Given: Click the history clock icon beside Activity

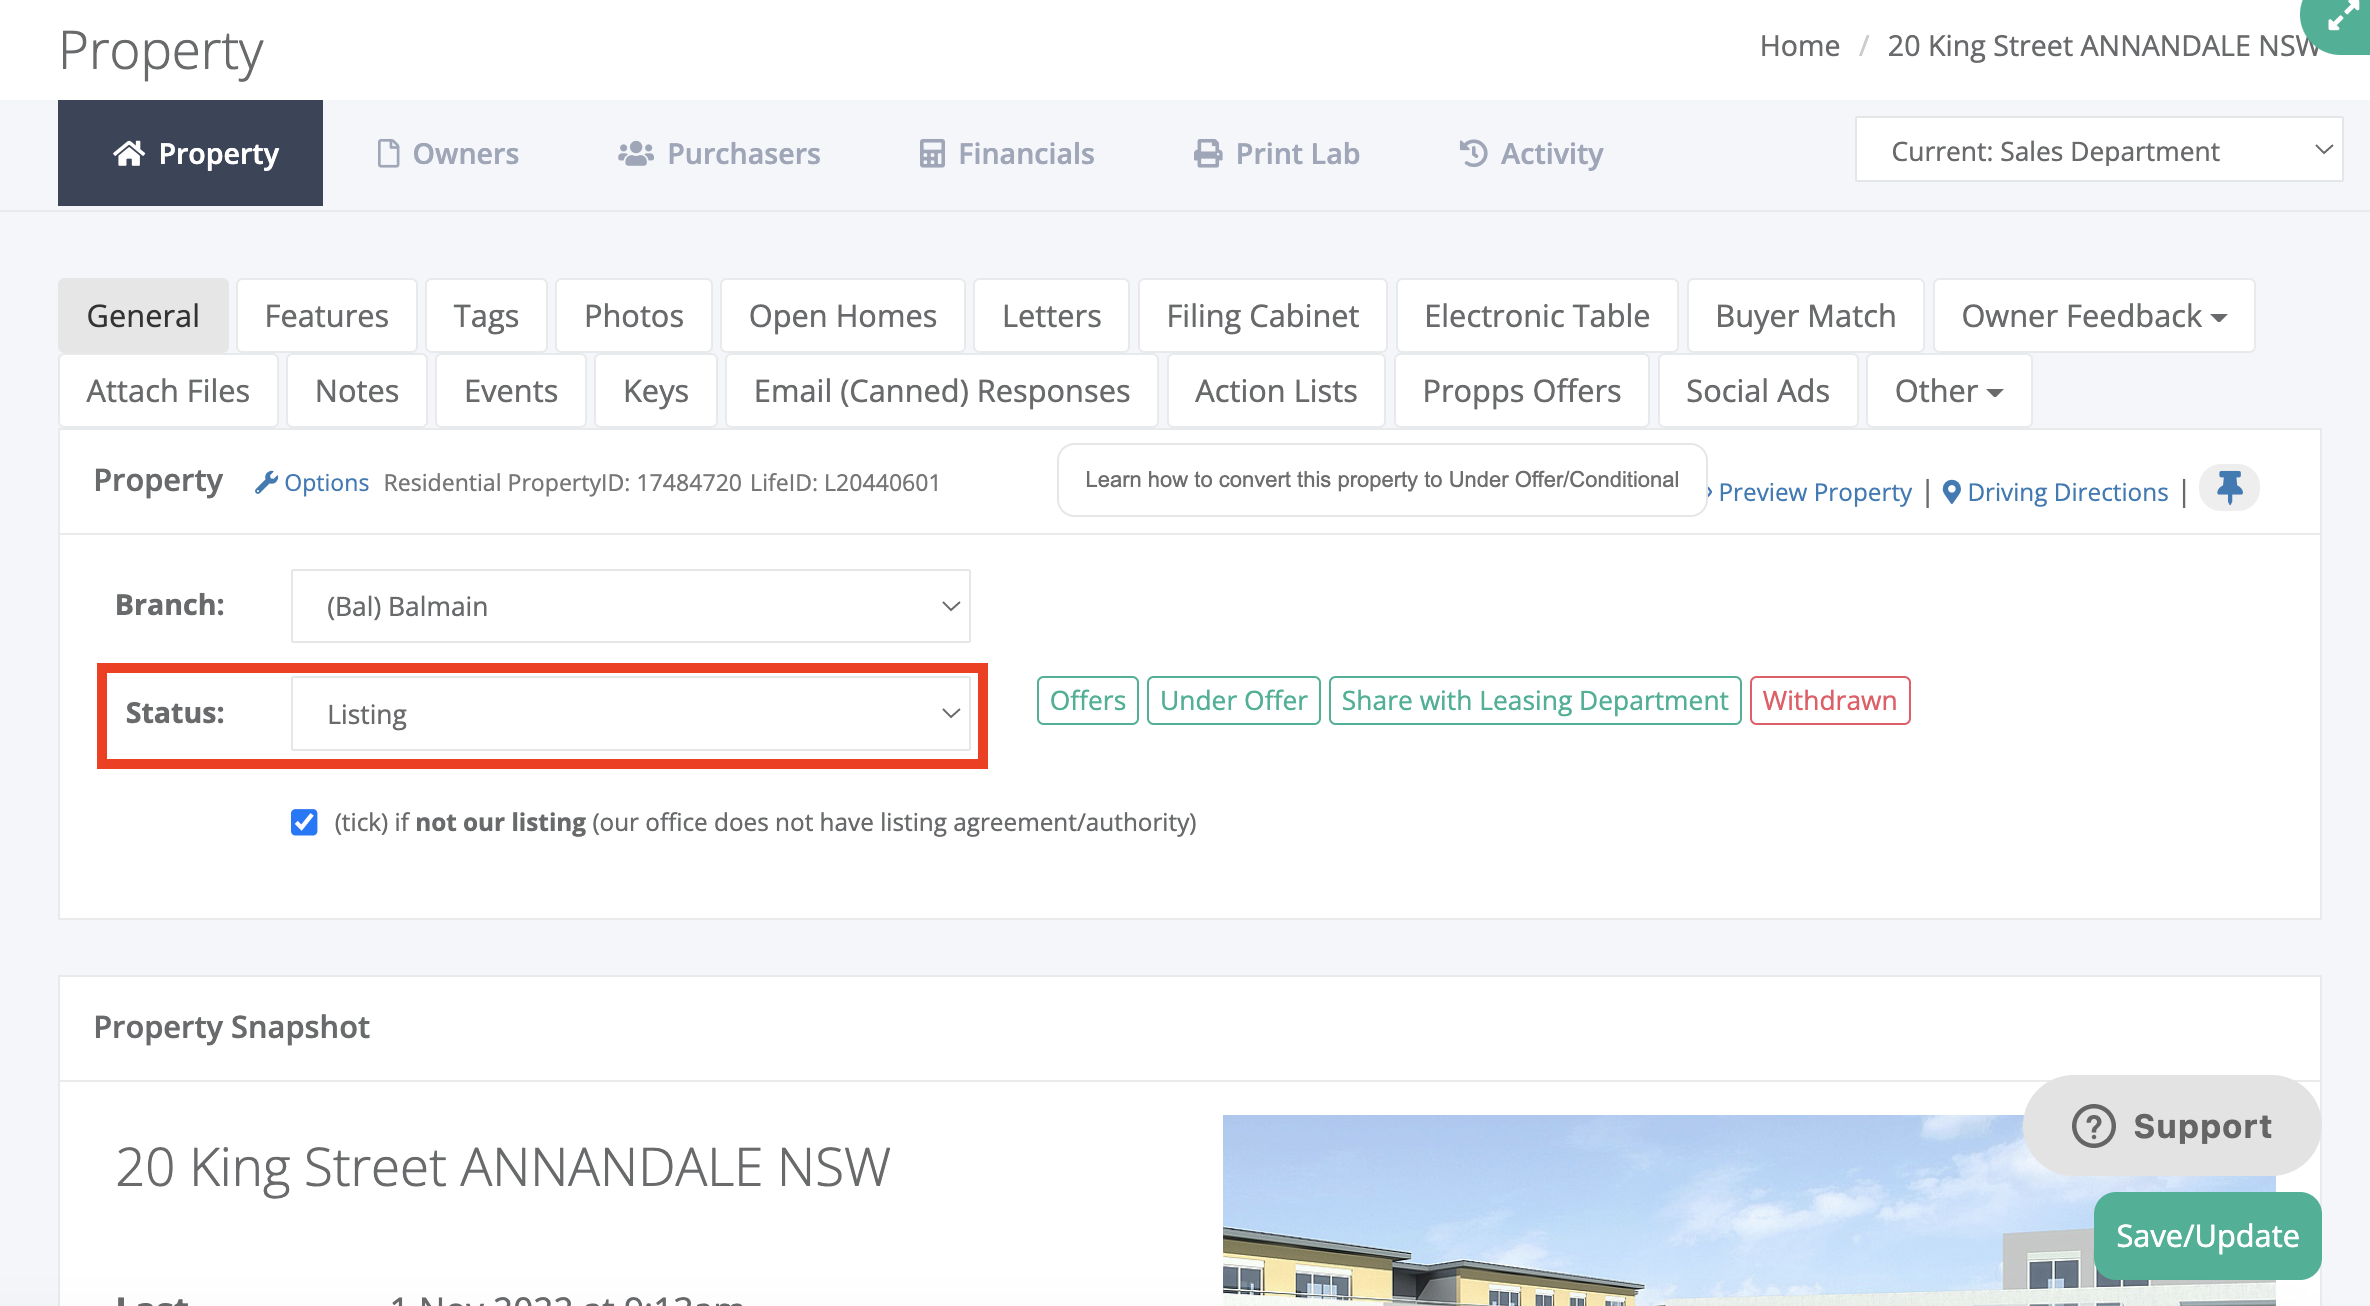Looking at the screenshot, I should point(1473,153).
